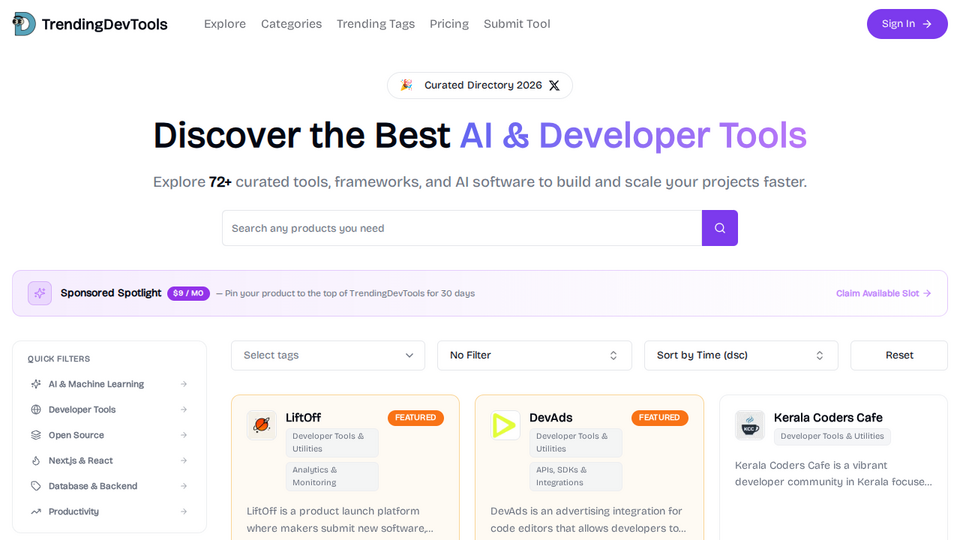960x540 pixels.
Task: Click the Sponsored Spotlight label
Action: point(111,293)
